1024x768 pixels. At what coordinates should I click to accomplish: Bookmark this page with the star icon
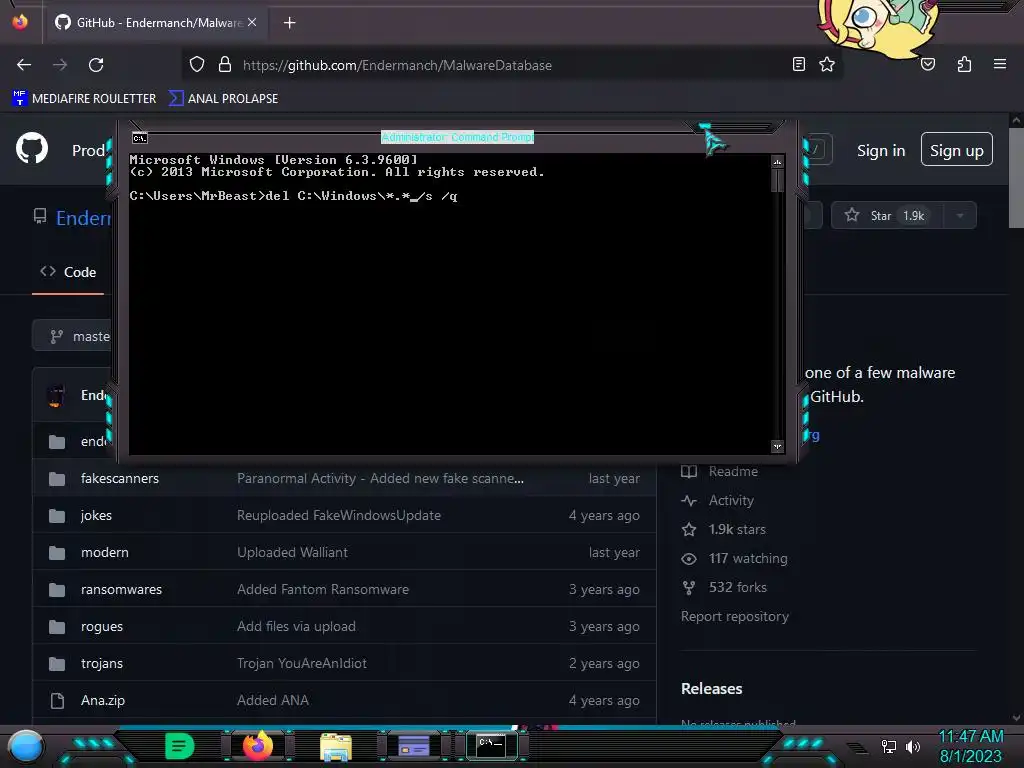(827, 64)
